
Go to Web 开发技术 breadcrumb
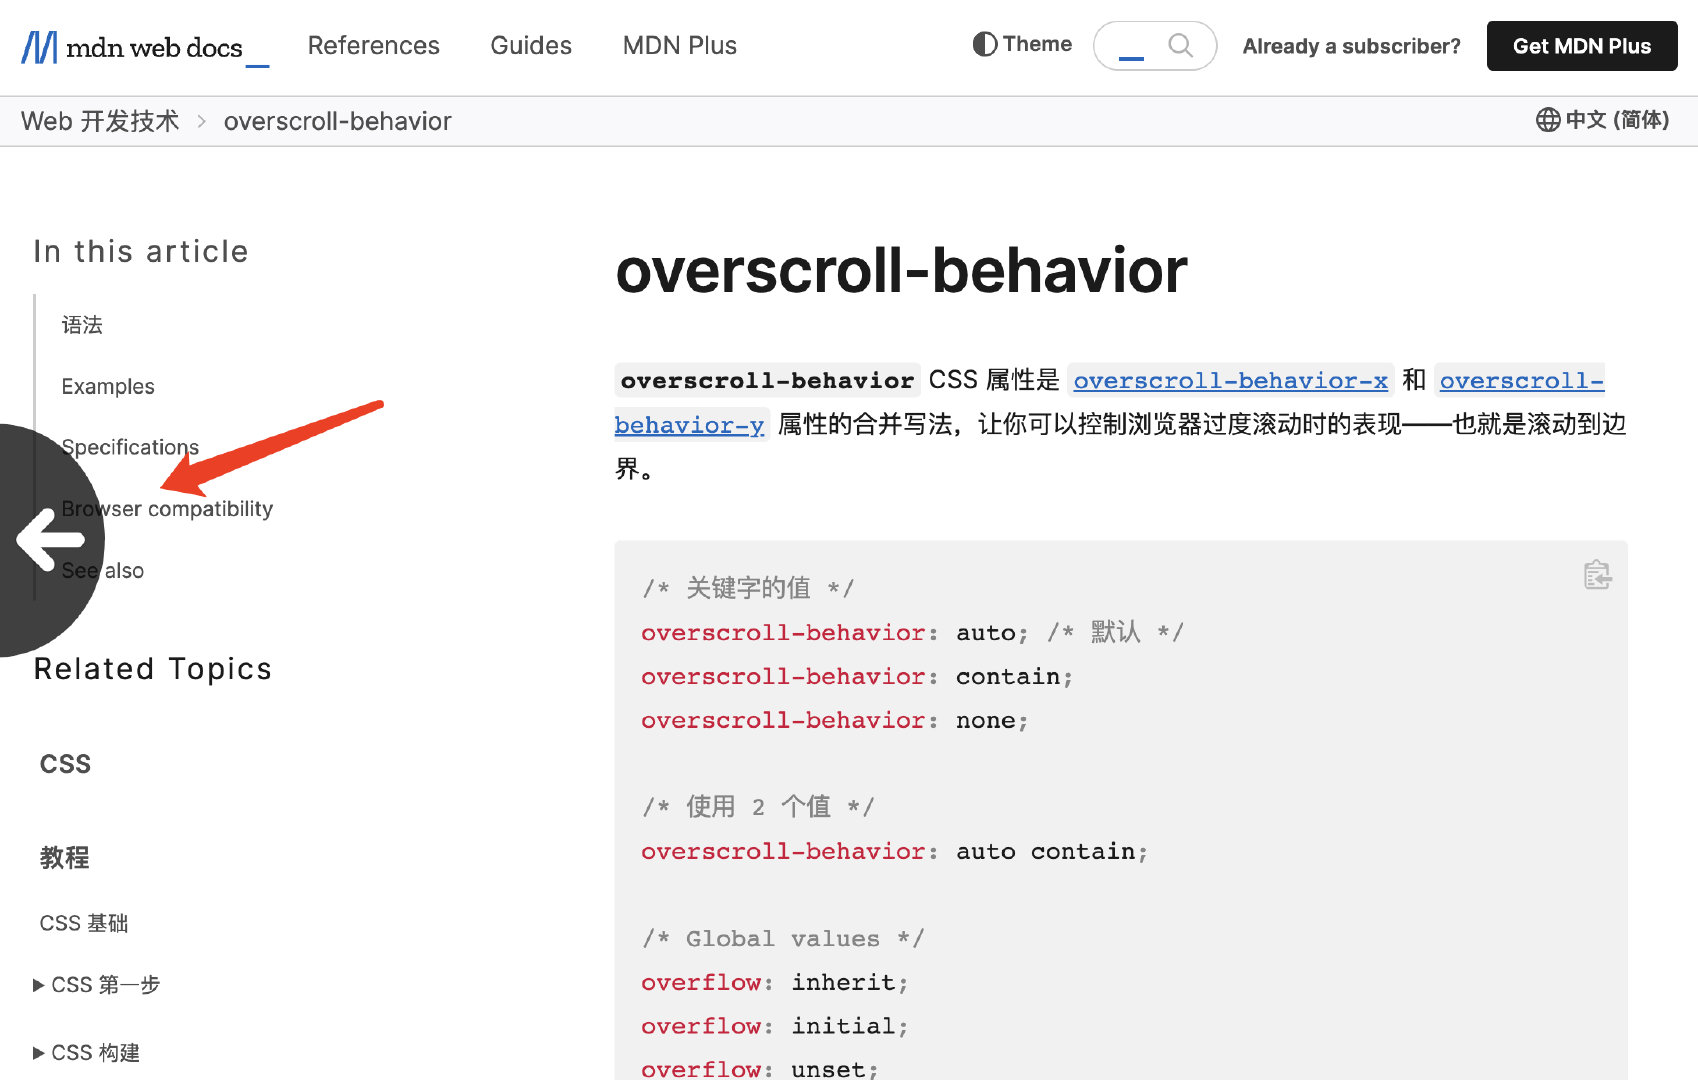click(100, 121)
